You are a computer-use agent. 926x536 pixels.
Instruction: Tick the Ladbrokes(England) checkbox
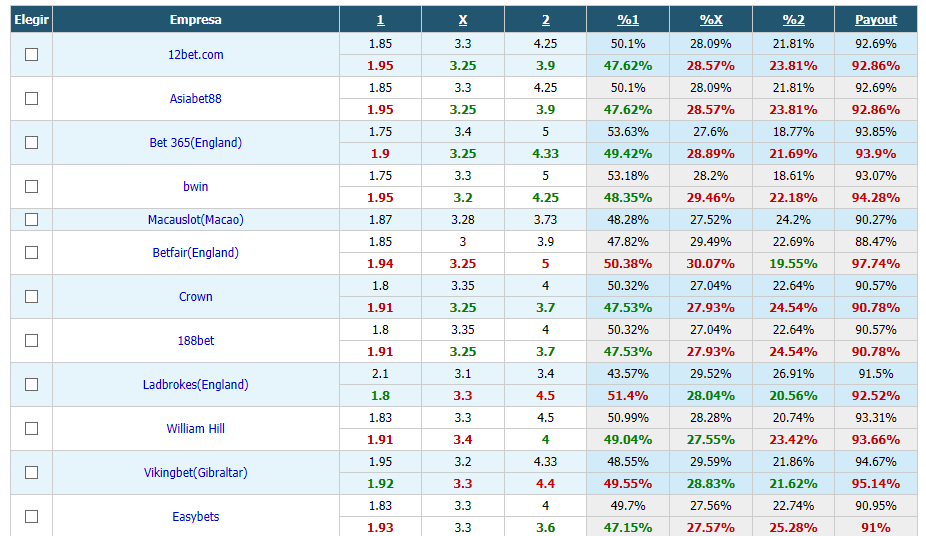(31, 384)
